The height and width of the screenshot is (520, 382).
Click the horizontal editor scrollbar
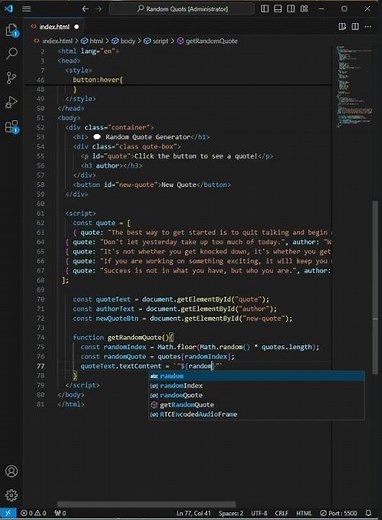147,504
